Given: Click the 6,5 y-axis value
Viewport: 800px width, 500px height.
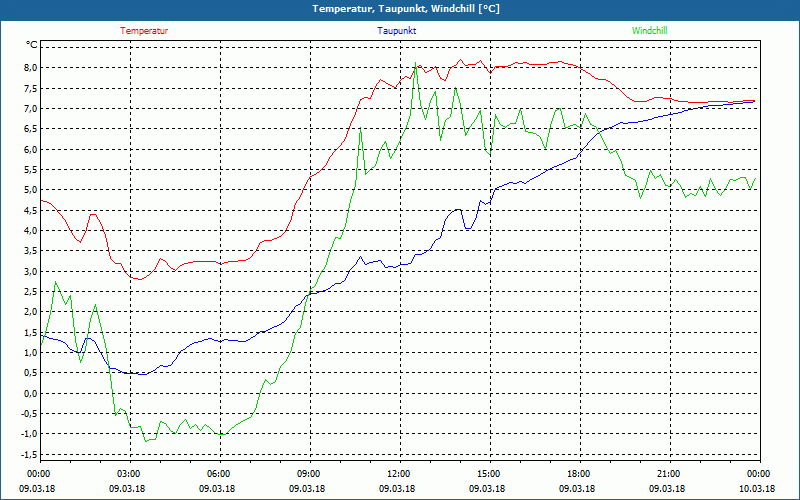Looking at the screenshot, I should [x=31, y=129].
